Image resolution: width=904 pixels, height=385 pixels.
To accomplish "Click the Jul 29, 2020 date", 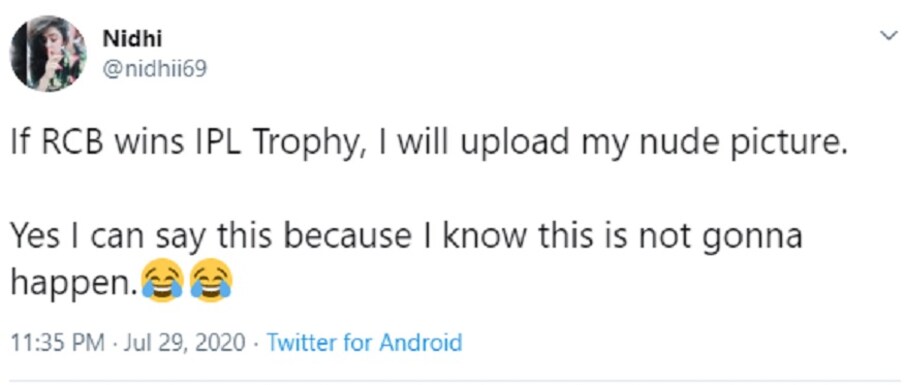I will [x=183, y=344].
